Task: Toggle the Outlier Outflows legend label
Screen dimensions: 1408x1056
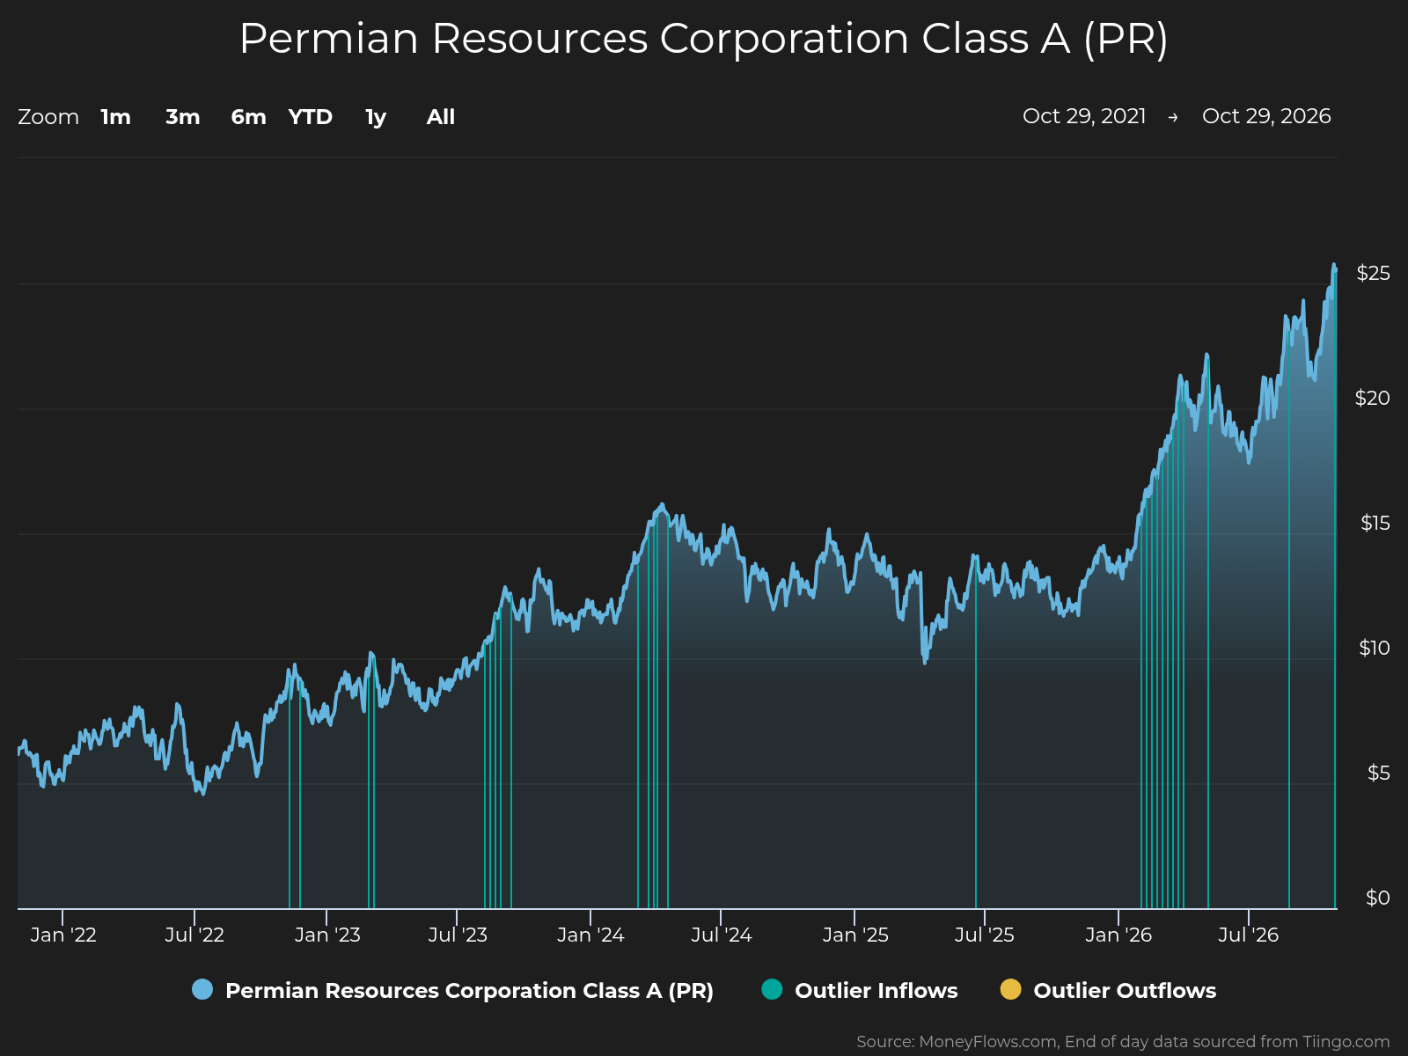Action: click(x=1125, y=991)
